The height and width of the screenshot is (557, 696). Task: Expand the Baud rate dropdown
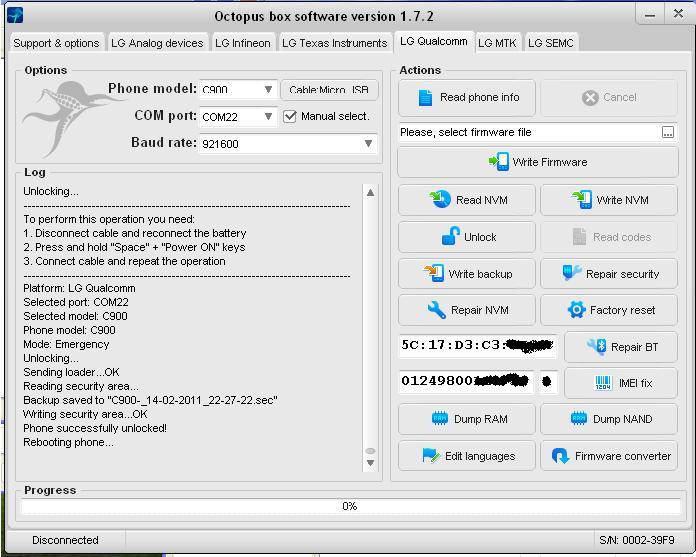368,143
